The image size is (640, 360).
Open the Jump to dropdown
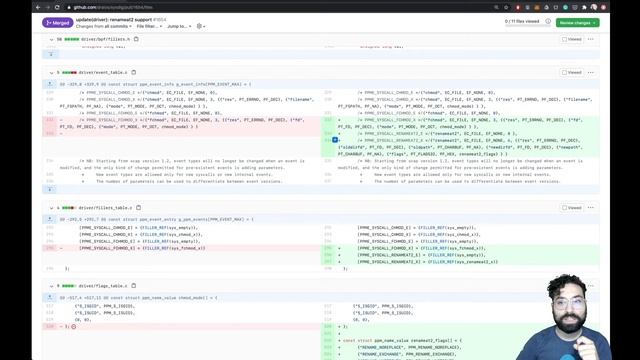pos(179,27)
